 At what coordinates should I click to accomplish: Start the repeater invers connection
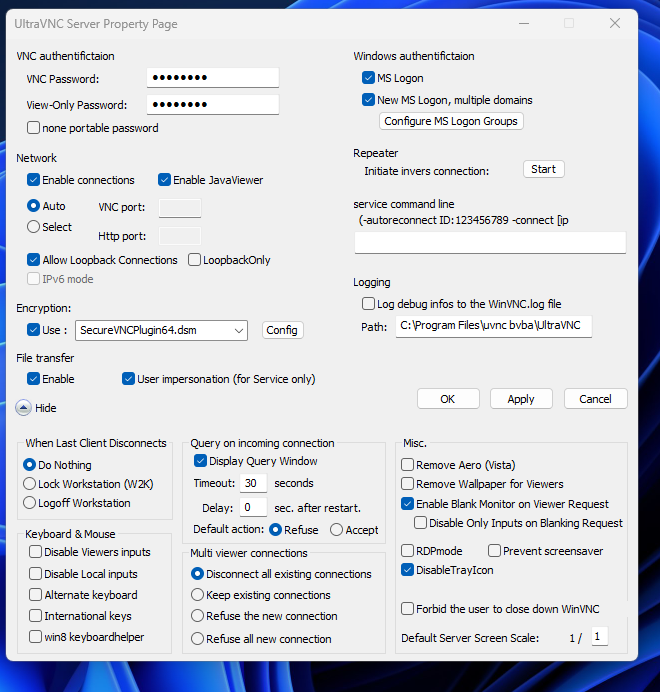pyautogui.click(x=543, y=169)
